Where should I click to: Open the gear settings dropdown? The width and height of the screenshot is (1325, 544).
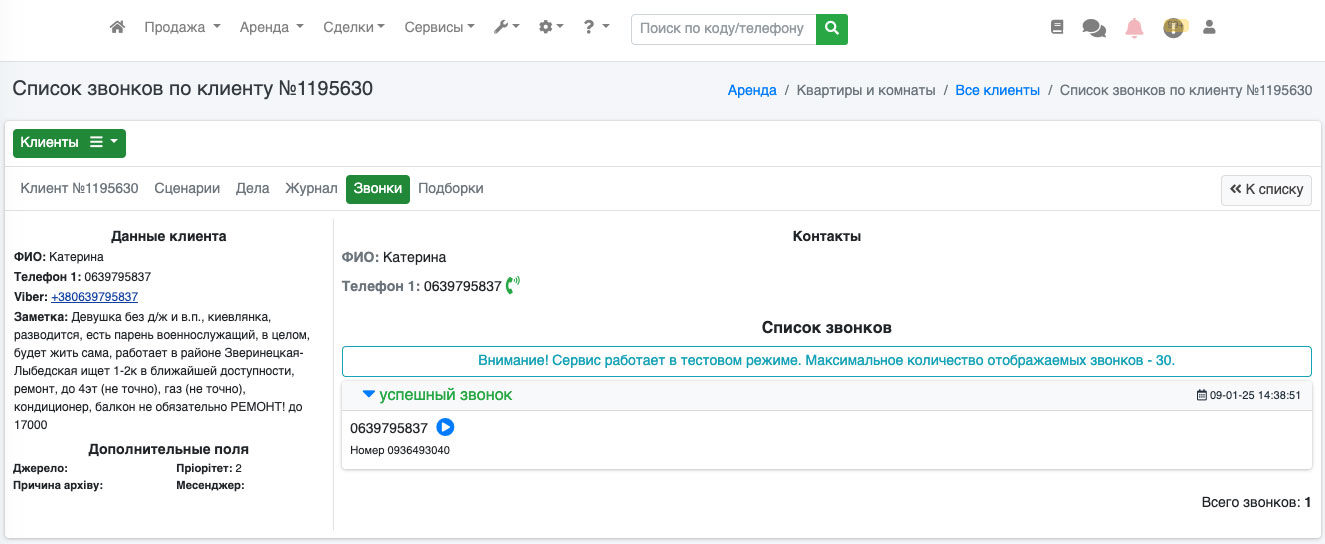click(551, 28)
